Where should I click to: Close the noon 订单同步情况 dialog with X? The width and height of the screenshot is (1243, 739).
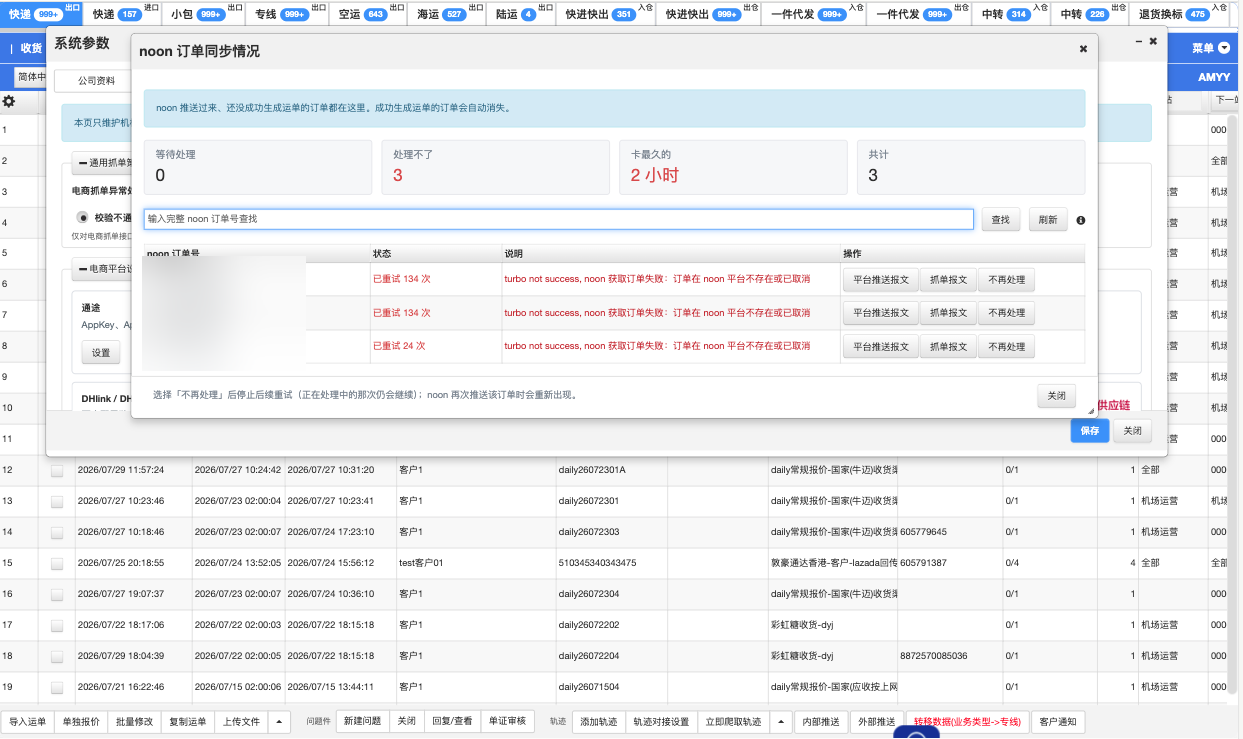point(1083,48)
